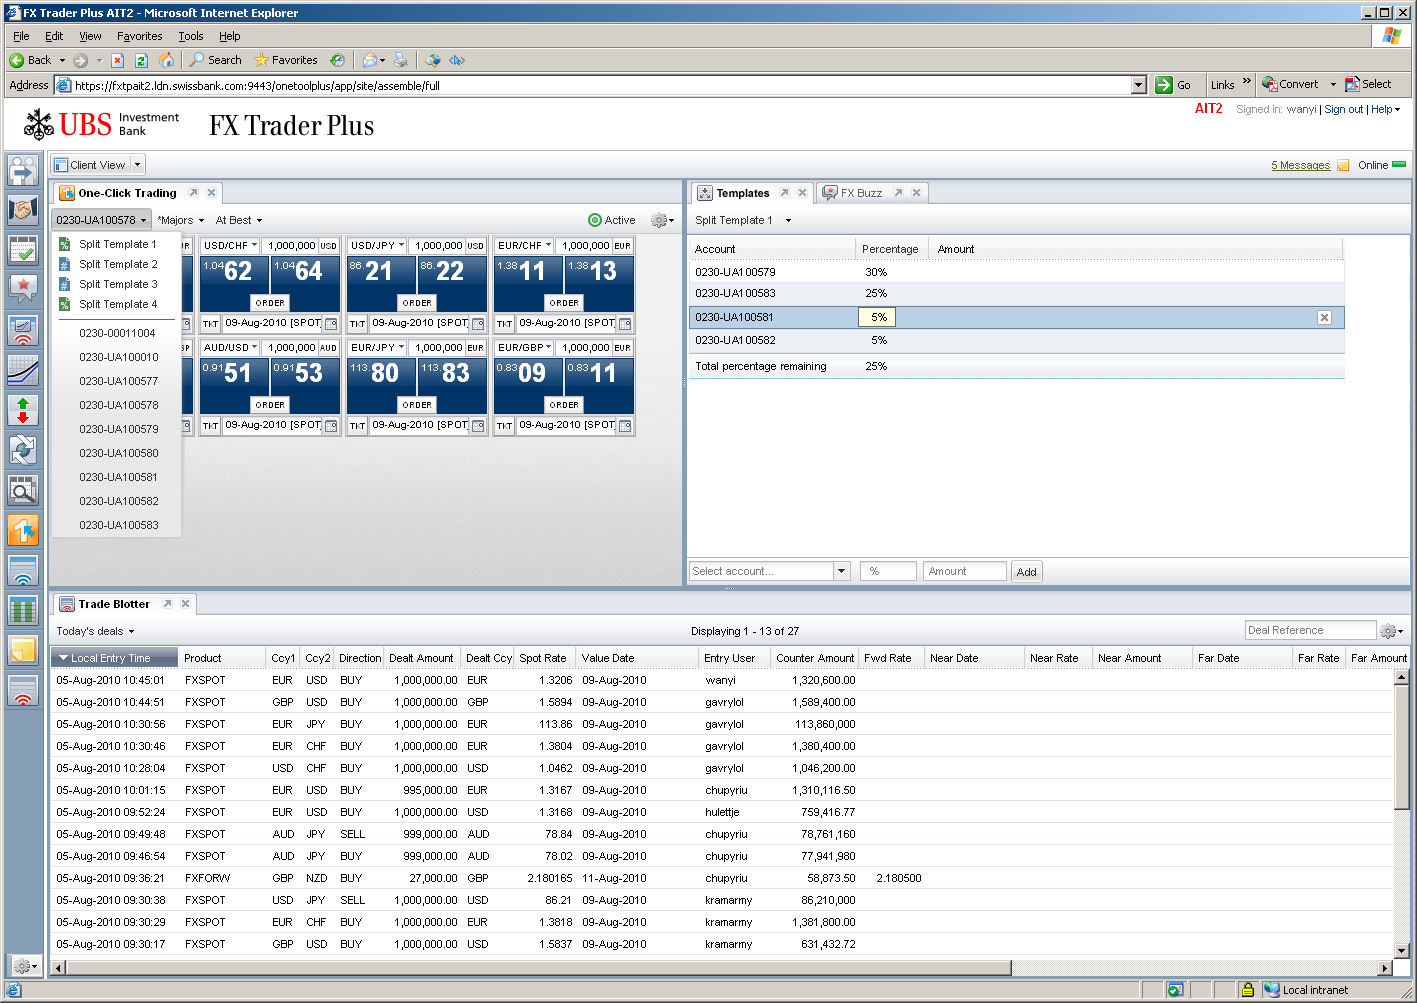Click the yellow sticky note sidebar icon
This screenshot has height=1003, width=1417.
point(23,650)
